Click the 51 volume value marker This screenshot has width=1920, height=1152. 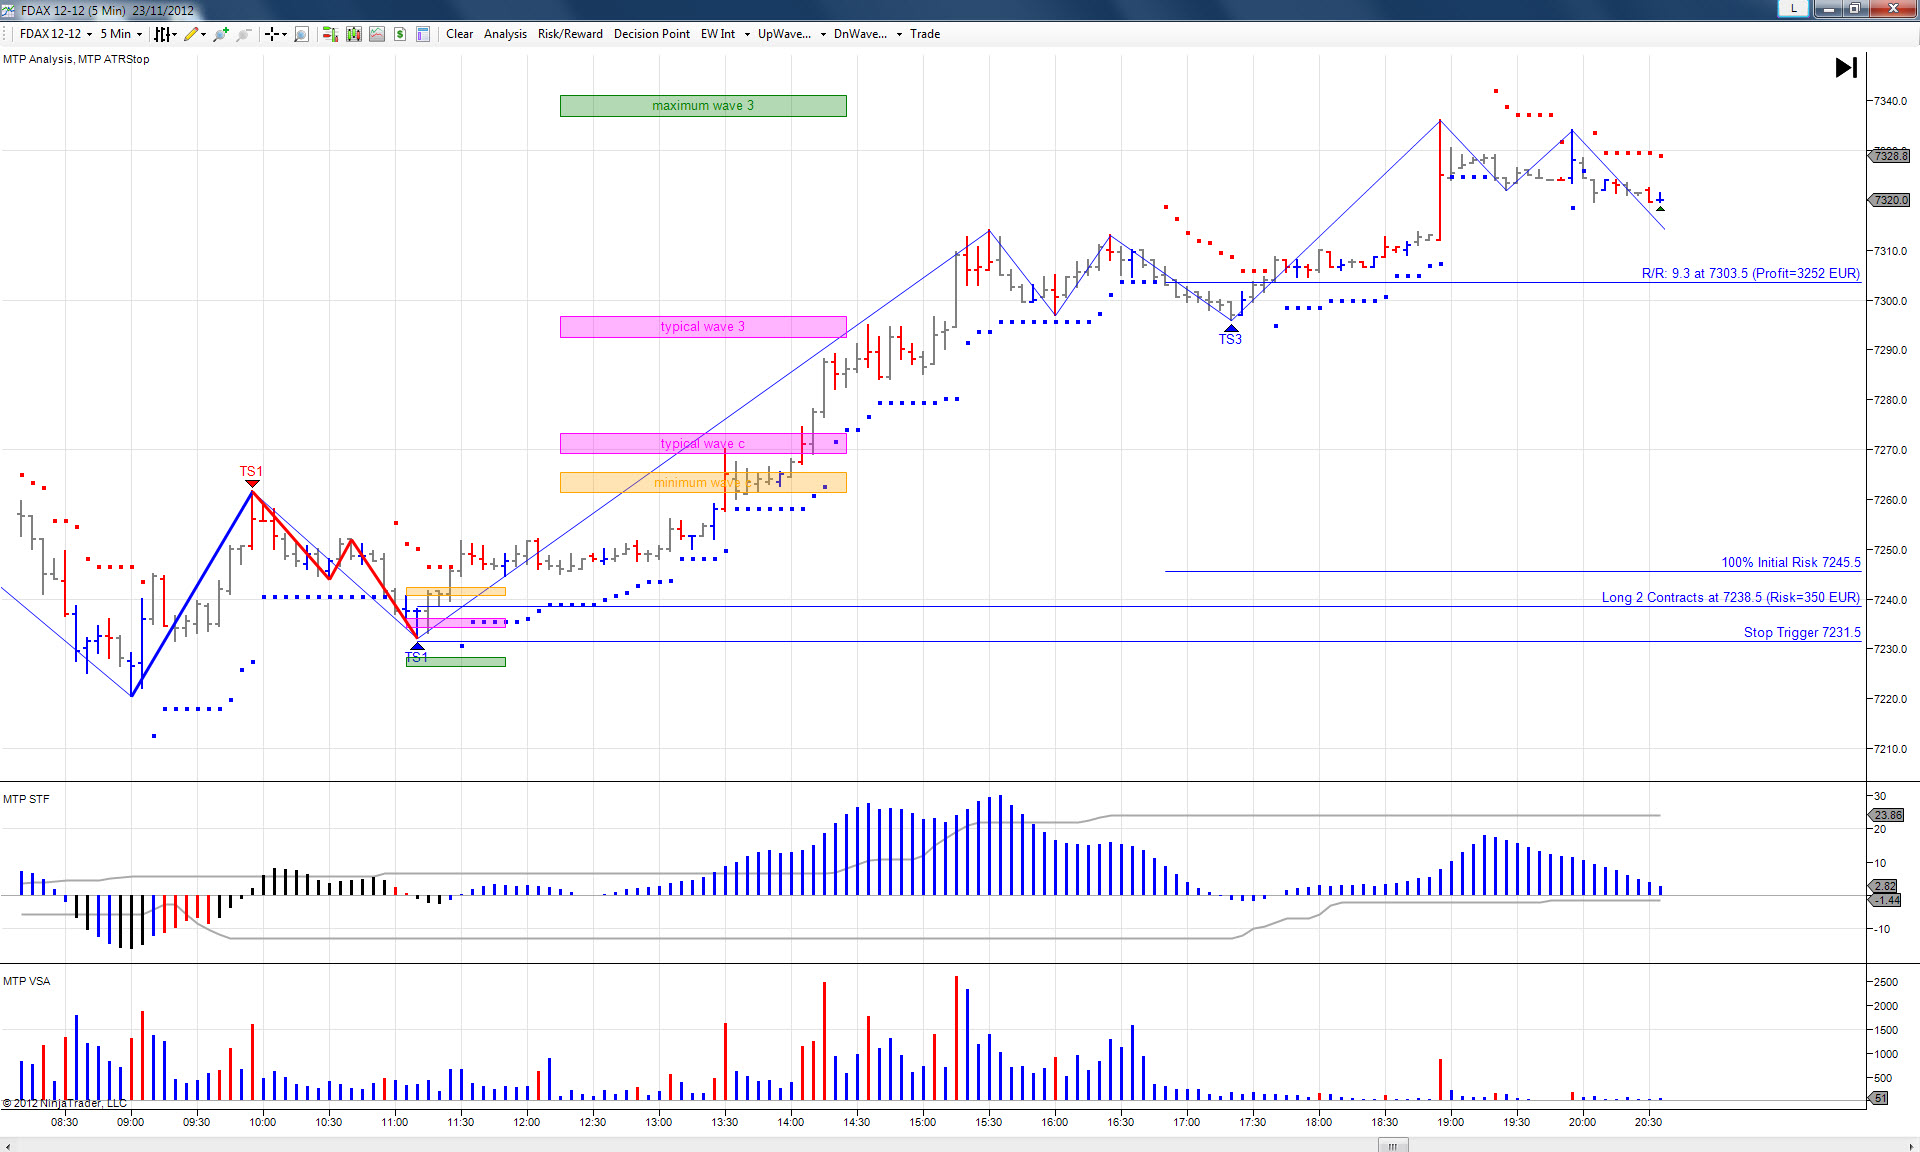1880,1098
